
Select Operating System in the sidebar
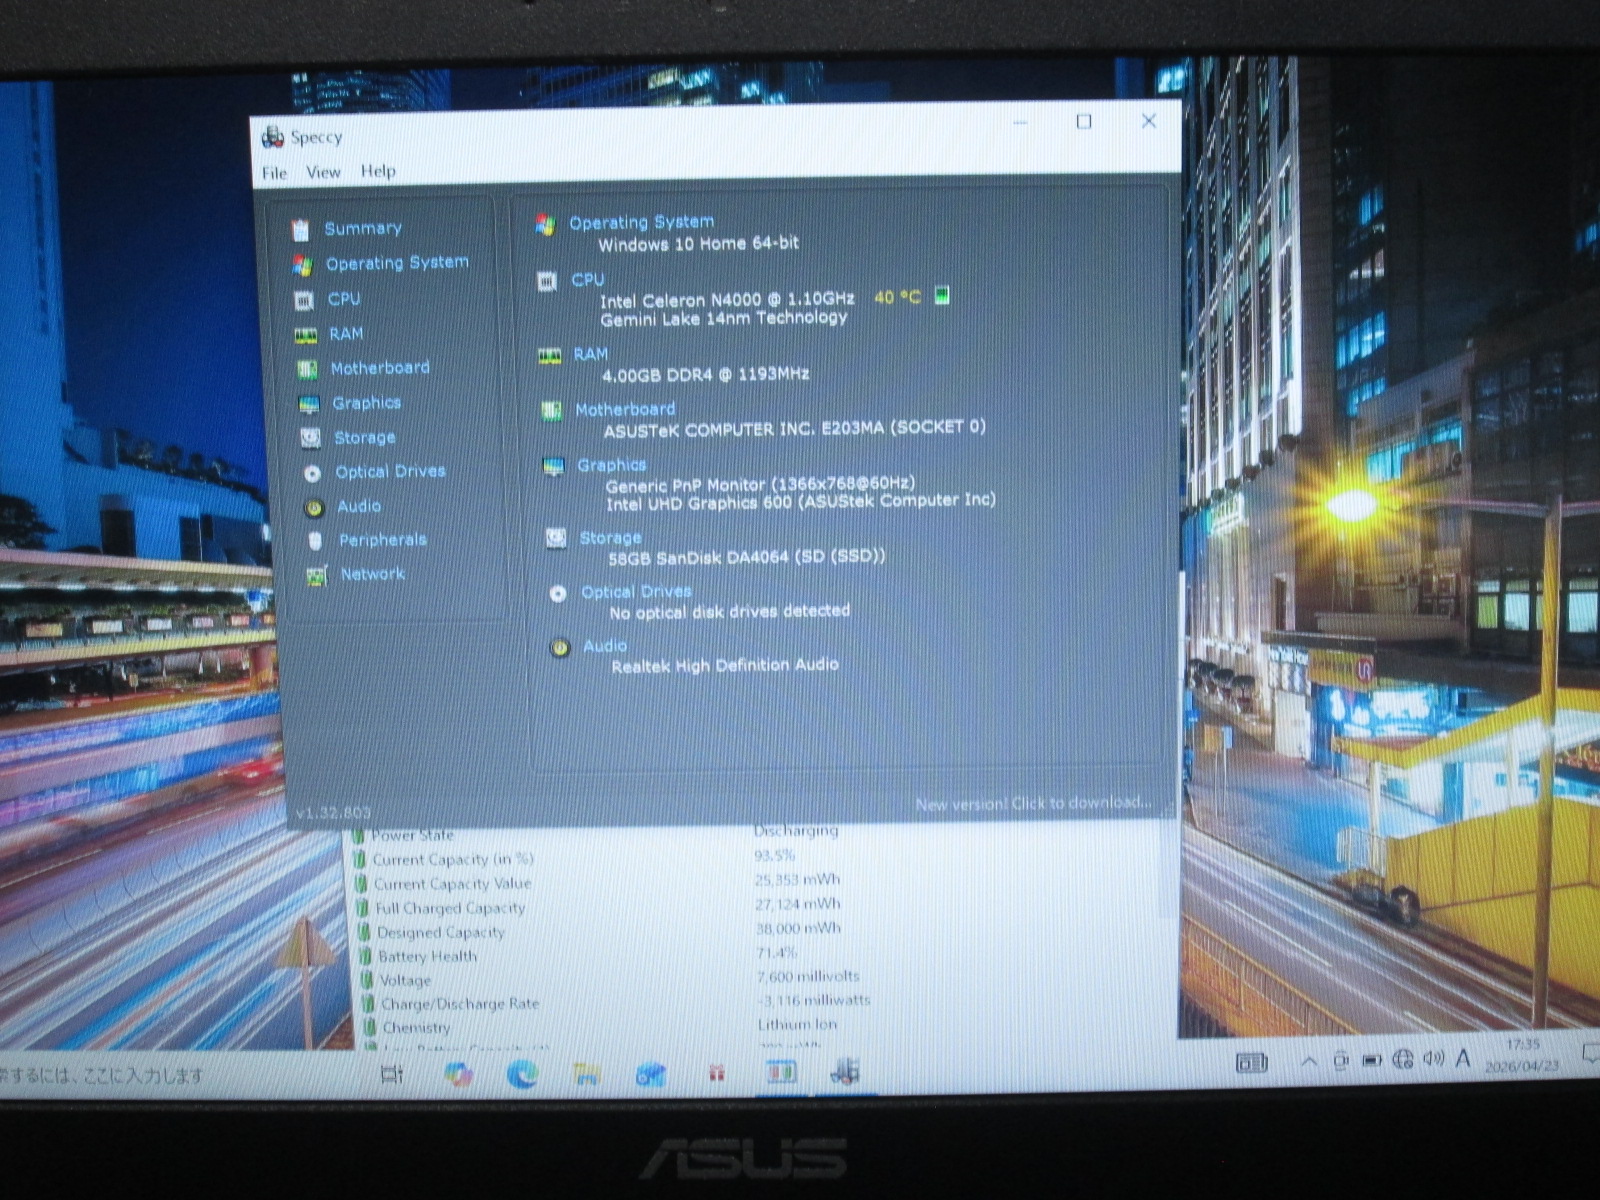[x=396, y=263]
